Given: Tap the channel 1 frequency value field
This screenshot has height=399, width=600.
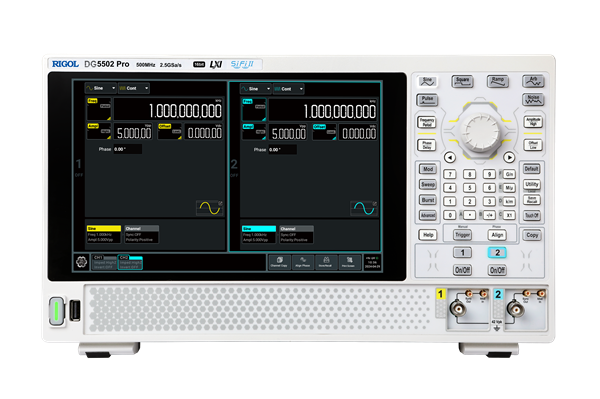Looking at the screenshot, I should point(168,110).
